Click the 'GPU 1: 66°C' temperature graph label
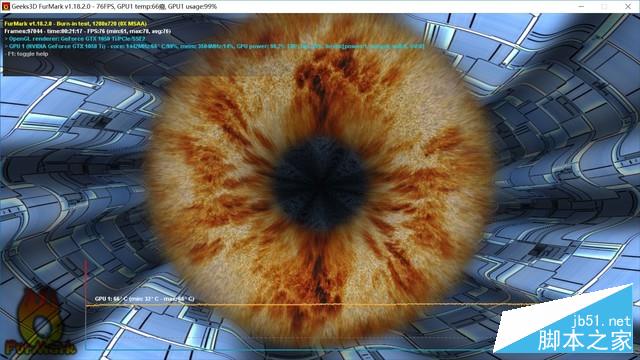Image resolution: width=640 pixels, height=360 pixels. (144, 299)
